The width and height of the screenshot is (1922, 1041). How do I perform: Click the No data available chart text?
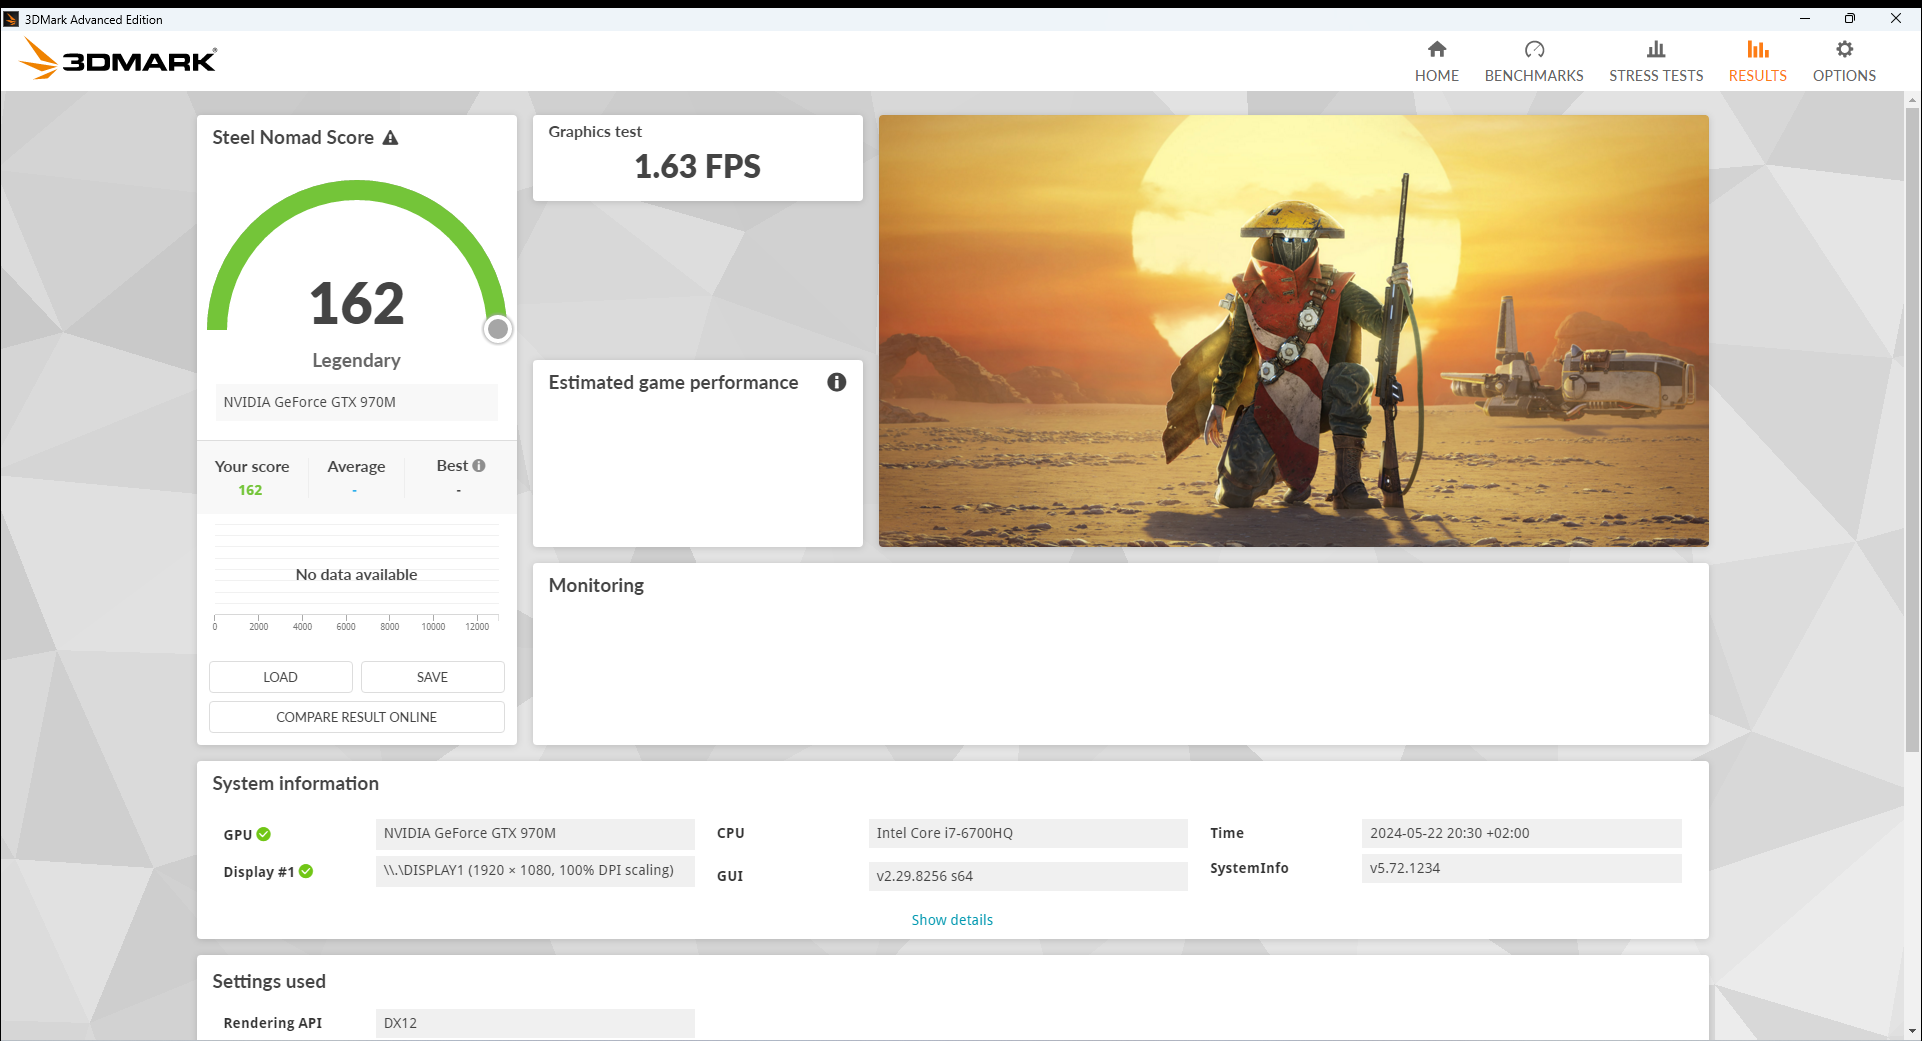click(x=356, y=575)
